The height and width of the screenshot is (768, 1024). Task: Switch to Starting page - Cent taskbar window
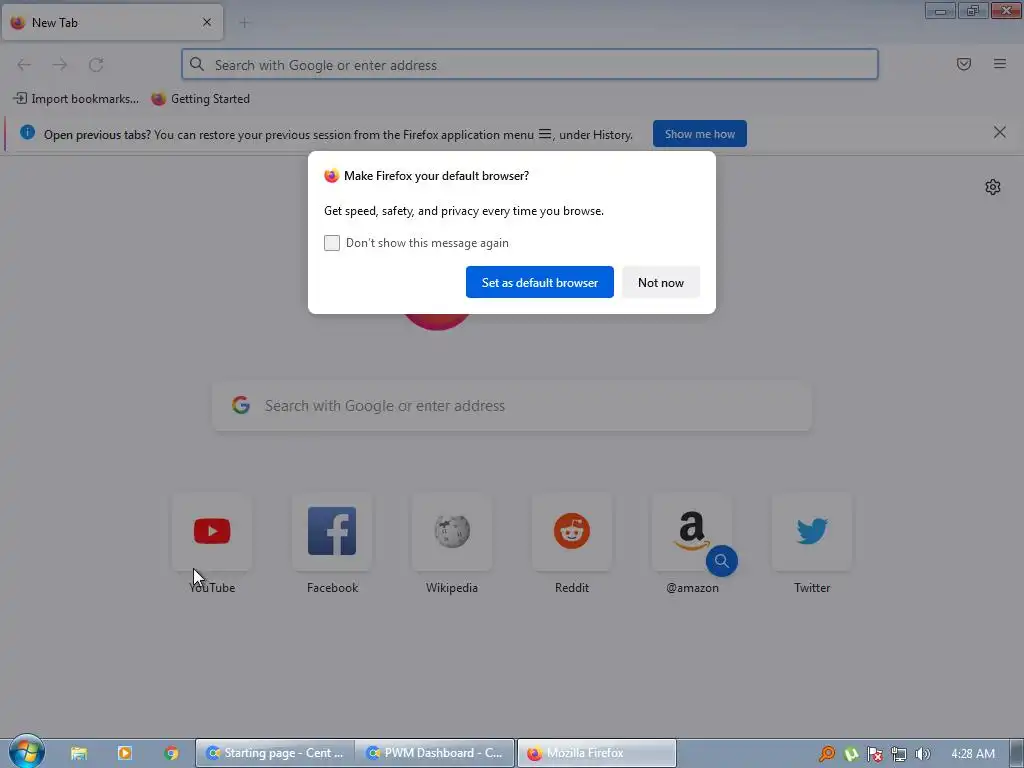tap(275, 753)
